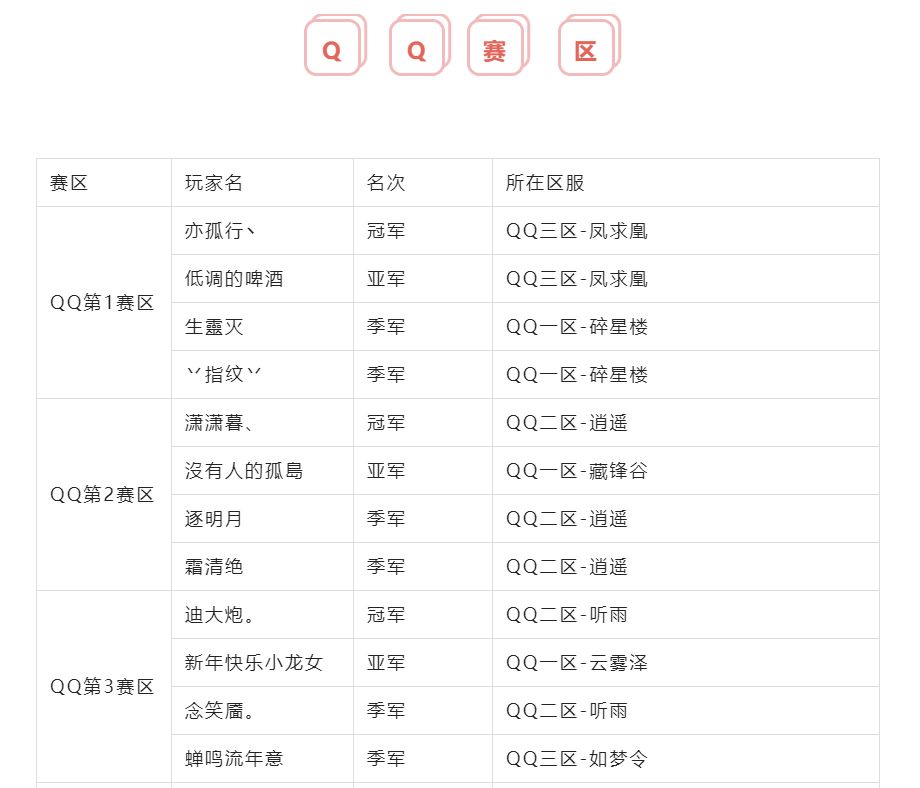Select player name 逐明月
920x788 pixels.
pyautogui.click(x=214, y=519)
